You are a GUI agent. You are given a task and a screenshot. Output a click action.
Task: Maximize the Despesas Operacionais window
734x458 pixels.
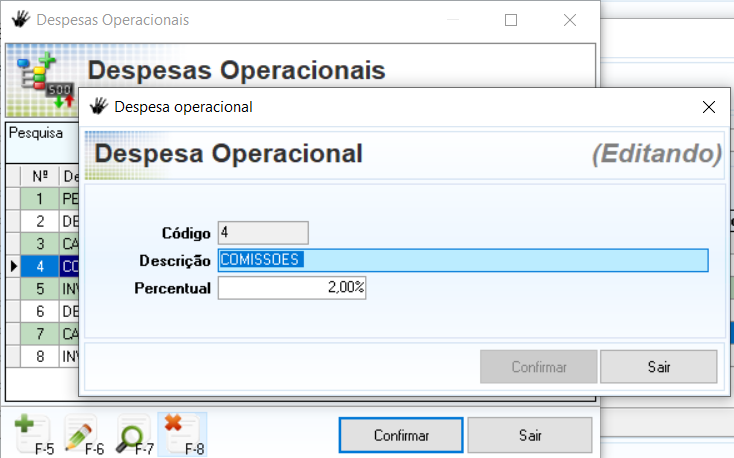point(511,19)
